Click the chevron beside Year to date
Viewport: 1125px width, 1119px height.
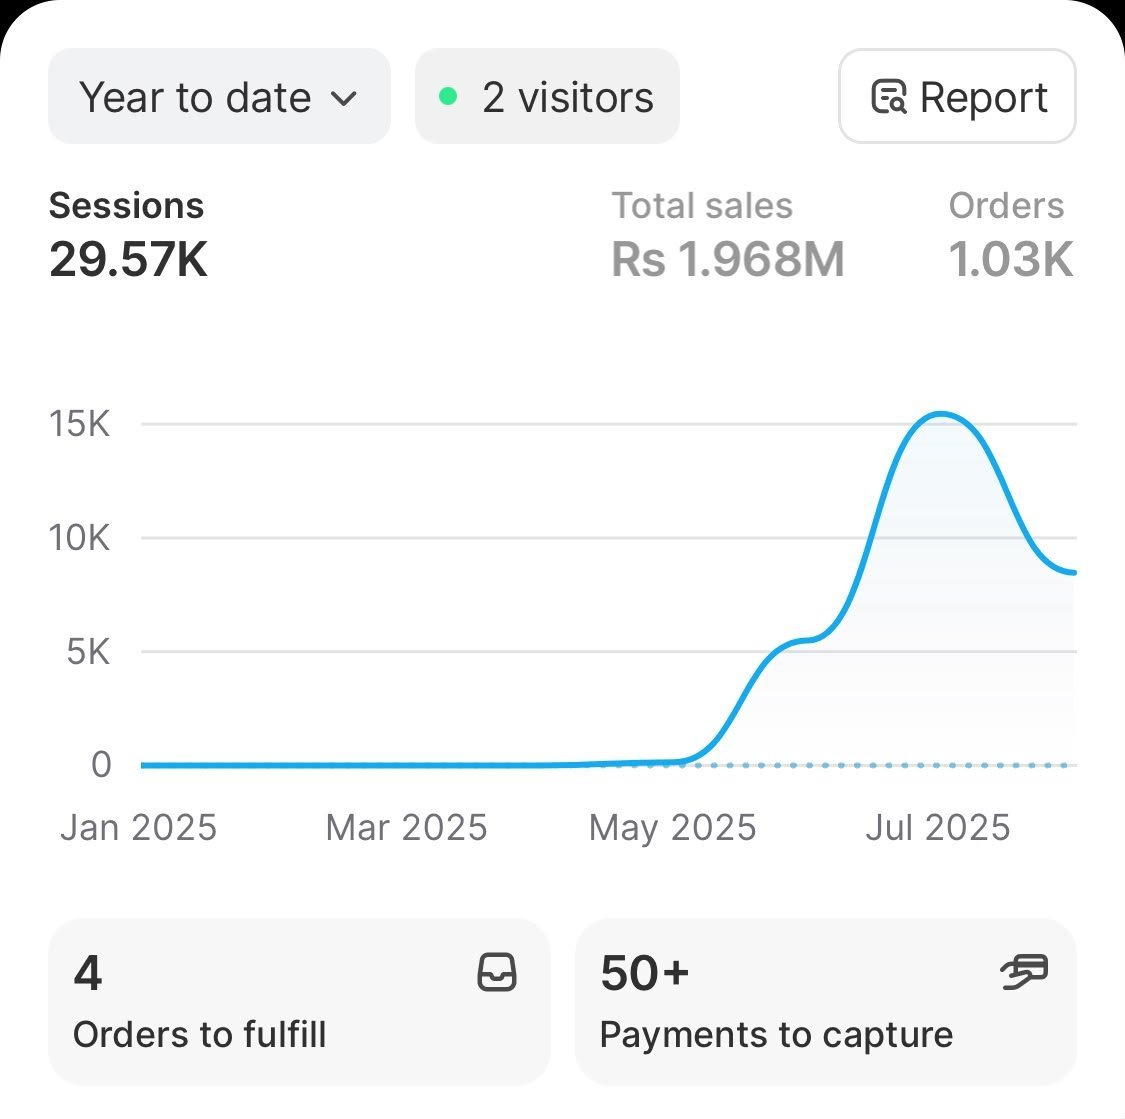344,98
